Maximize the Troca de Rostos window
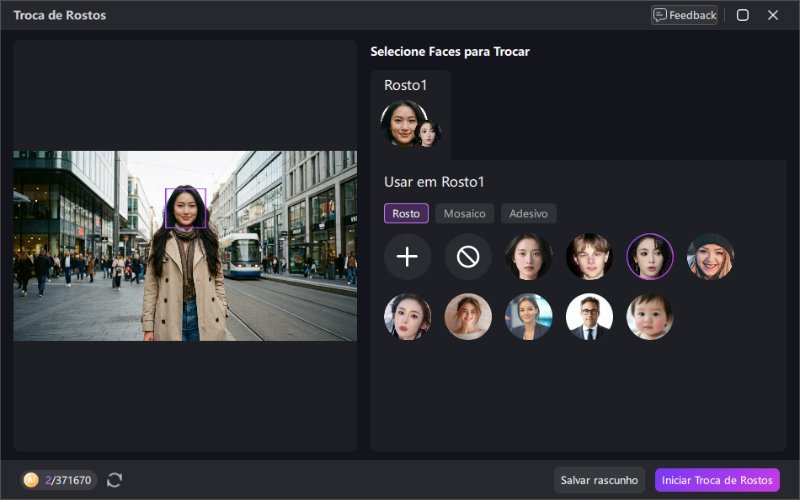800x500 pixels. tap(743, 15)
